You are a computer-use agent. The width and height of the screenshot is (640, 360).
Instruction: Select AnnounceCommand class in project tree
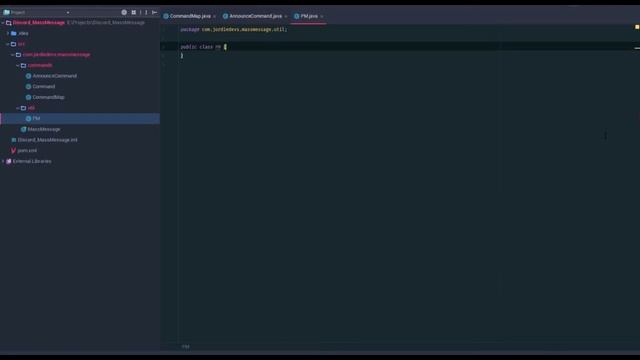(55, 76)
